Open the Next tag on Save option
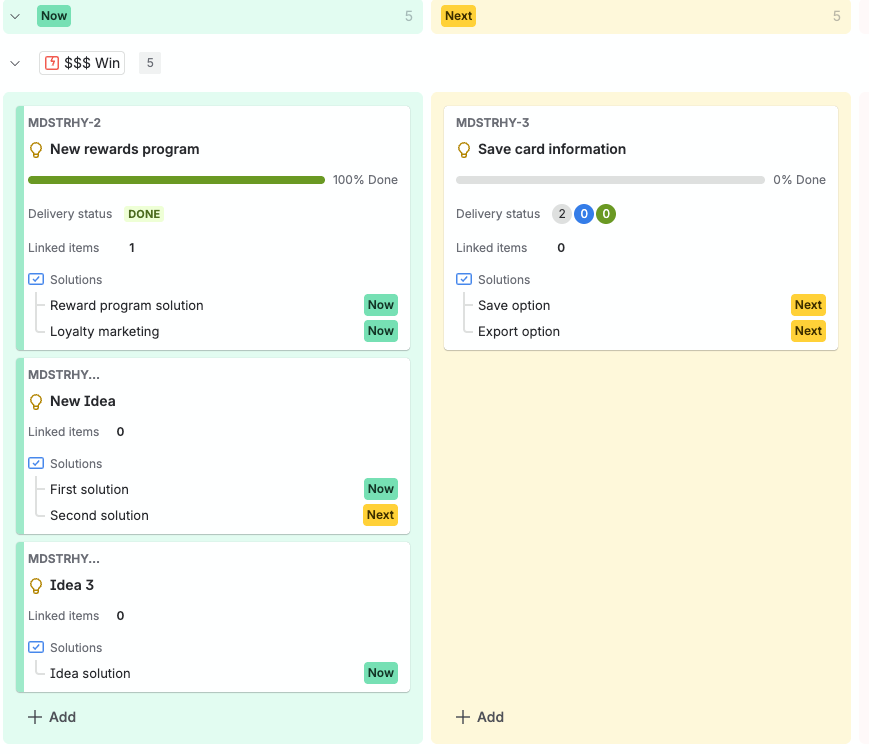Screen dimensions: 869x754 [x=808, y=305]
